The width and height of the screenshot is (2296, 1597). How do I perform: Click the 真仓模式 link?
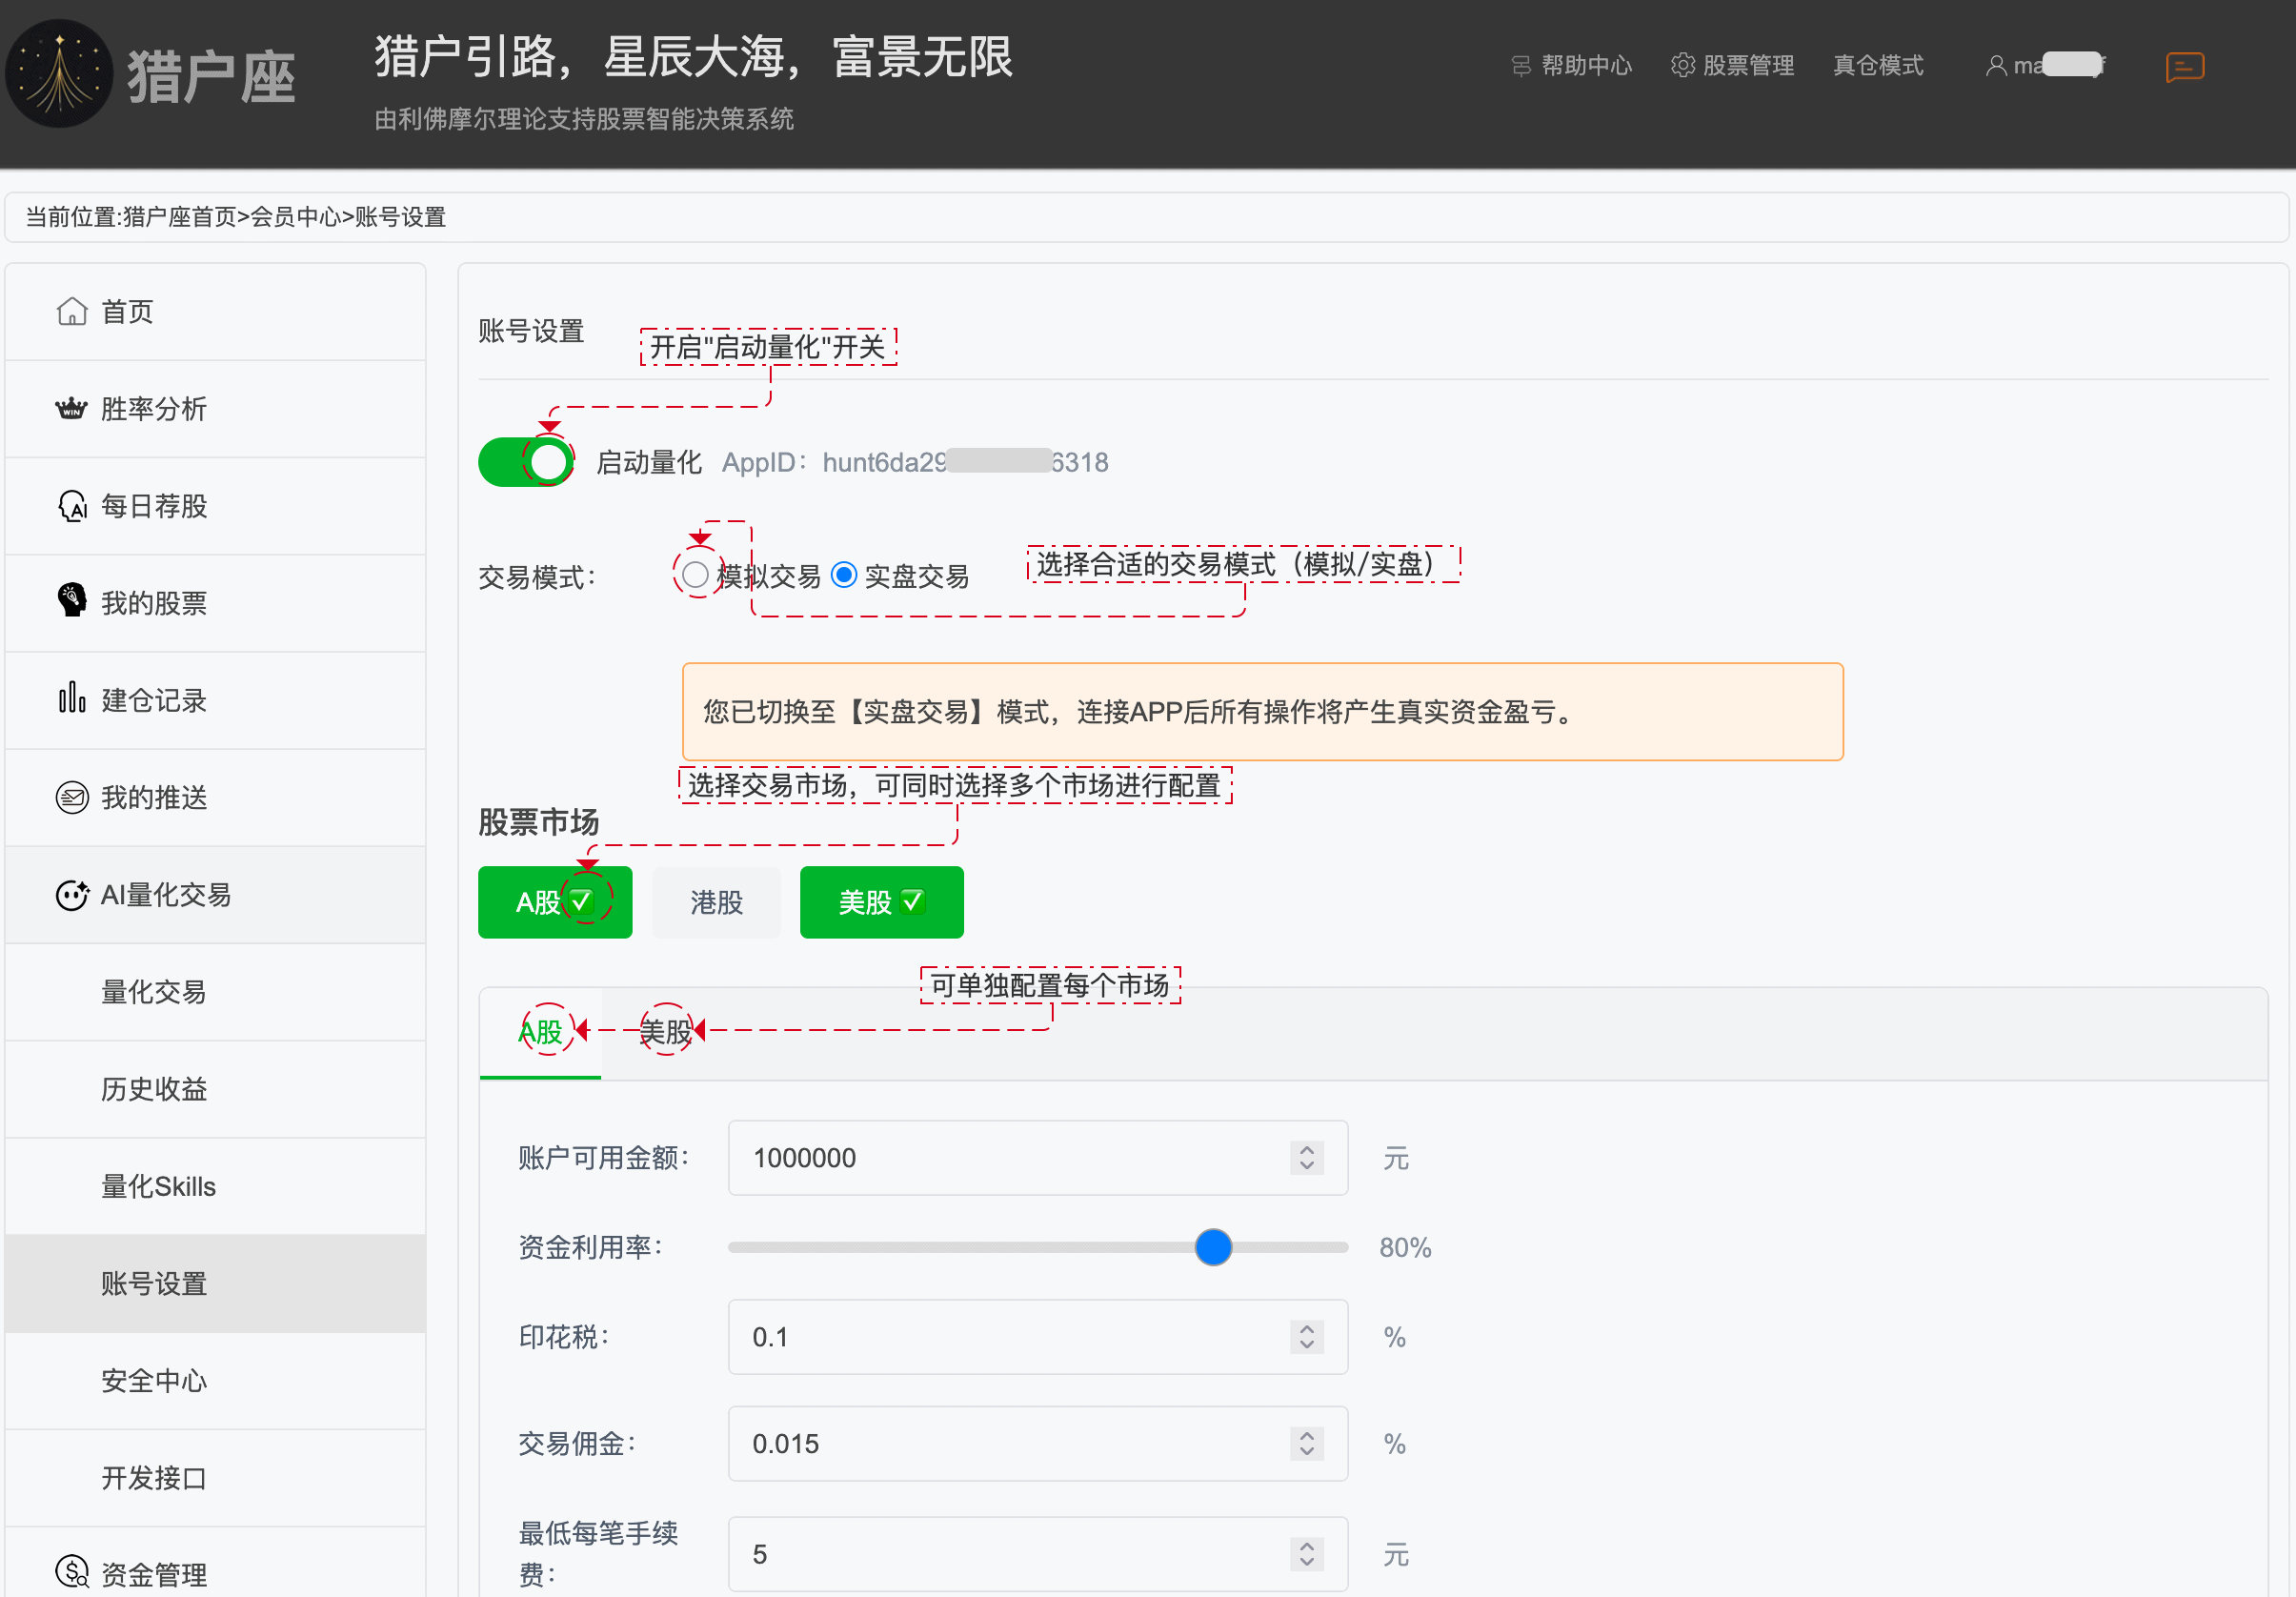tap(1878, 66)
